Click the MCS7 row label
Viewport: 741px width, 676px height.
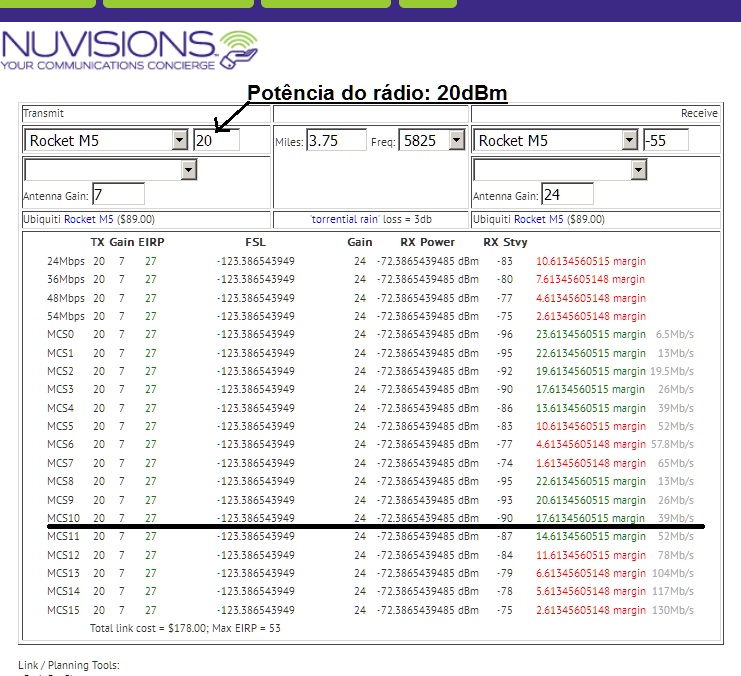coord(60,463)
